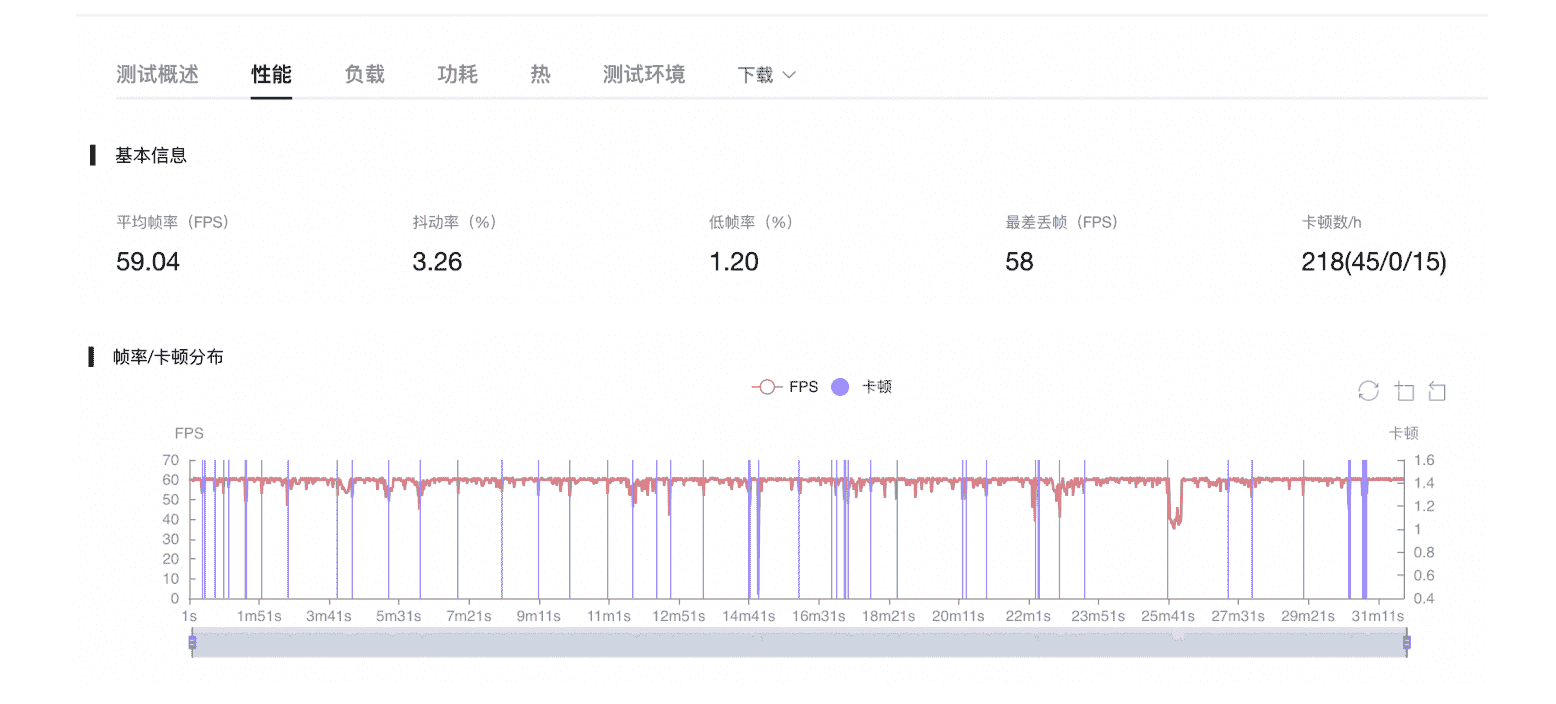Click the 1m51s time axis label
Screen dimensions: 1556x704
(259, 616)
